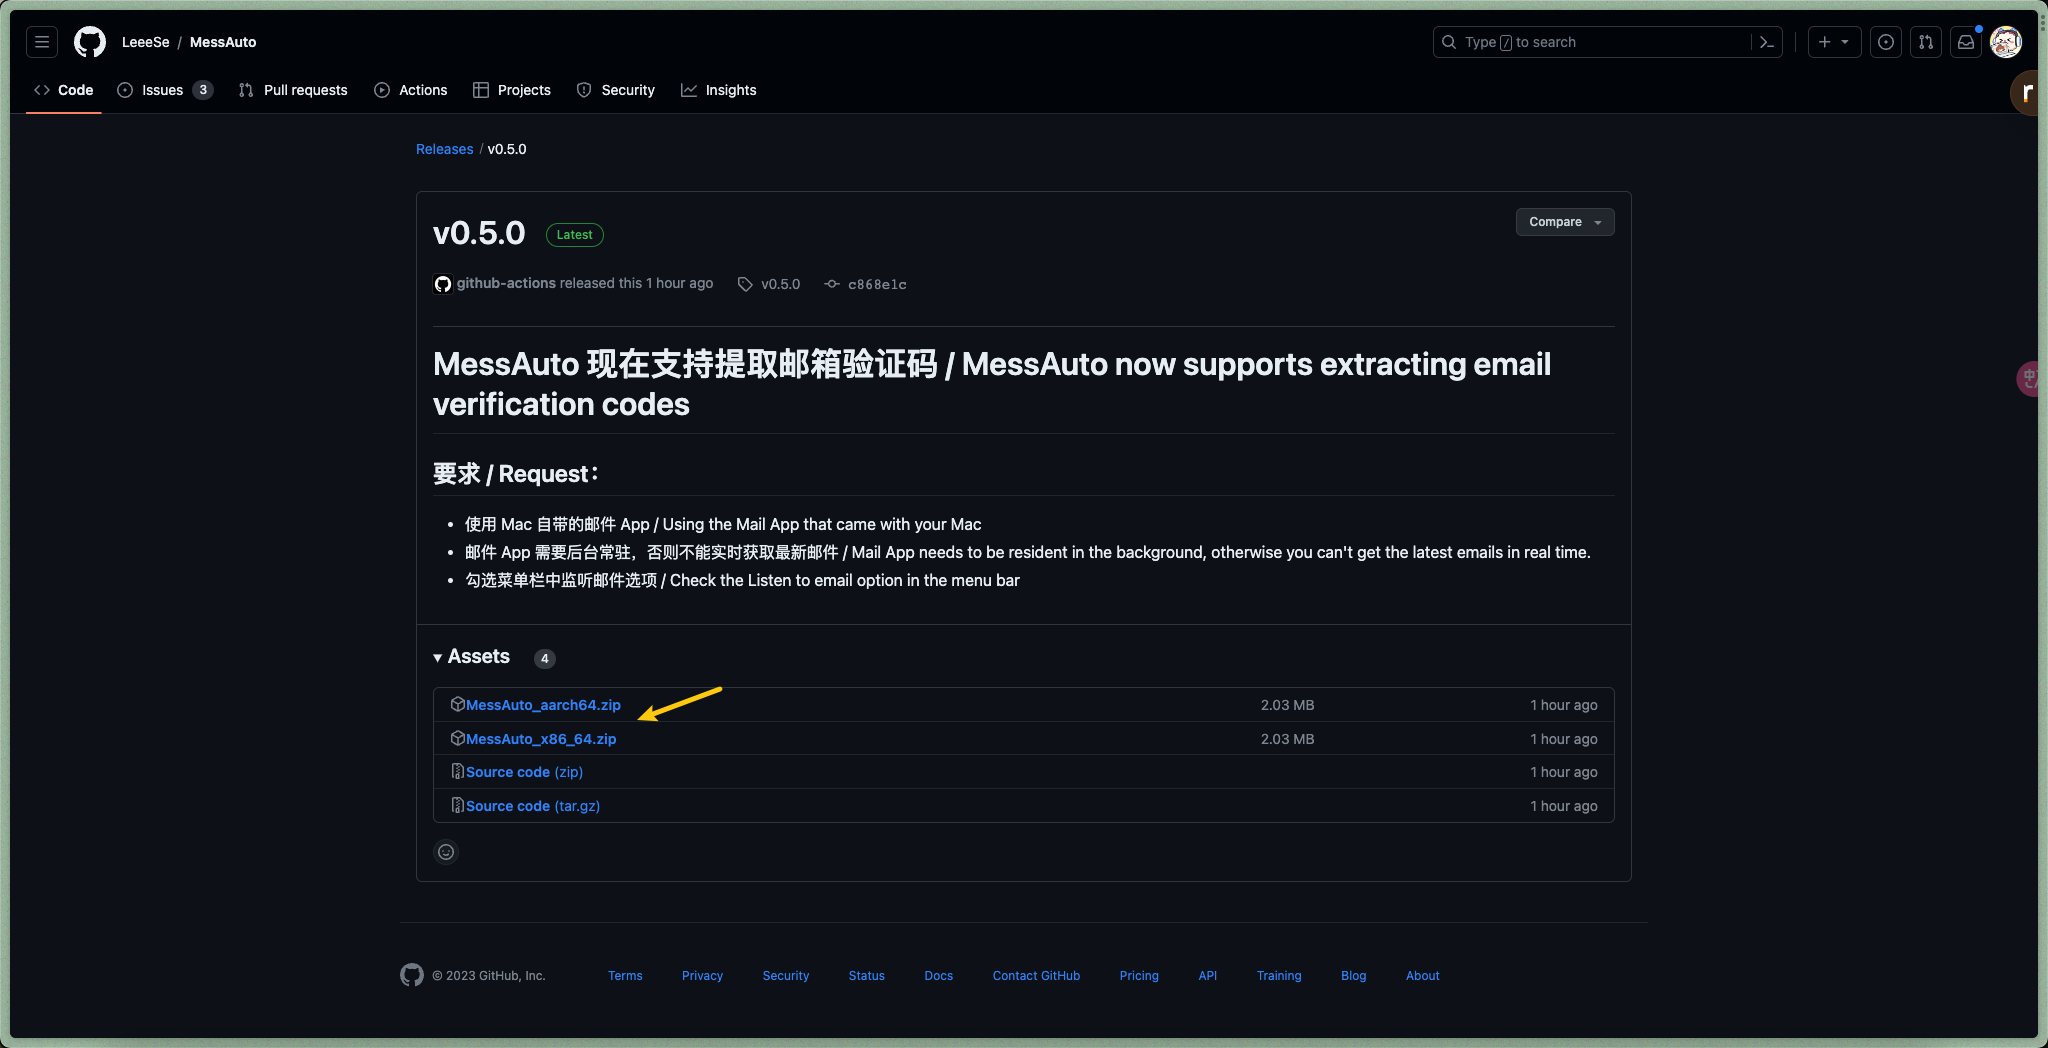
Task: Open the Compare dropdown
Action: tap(1565, 222)
